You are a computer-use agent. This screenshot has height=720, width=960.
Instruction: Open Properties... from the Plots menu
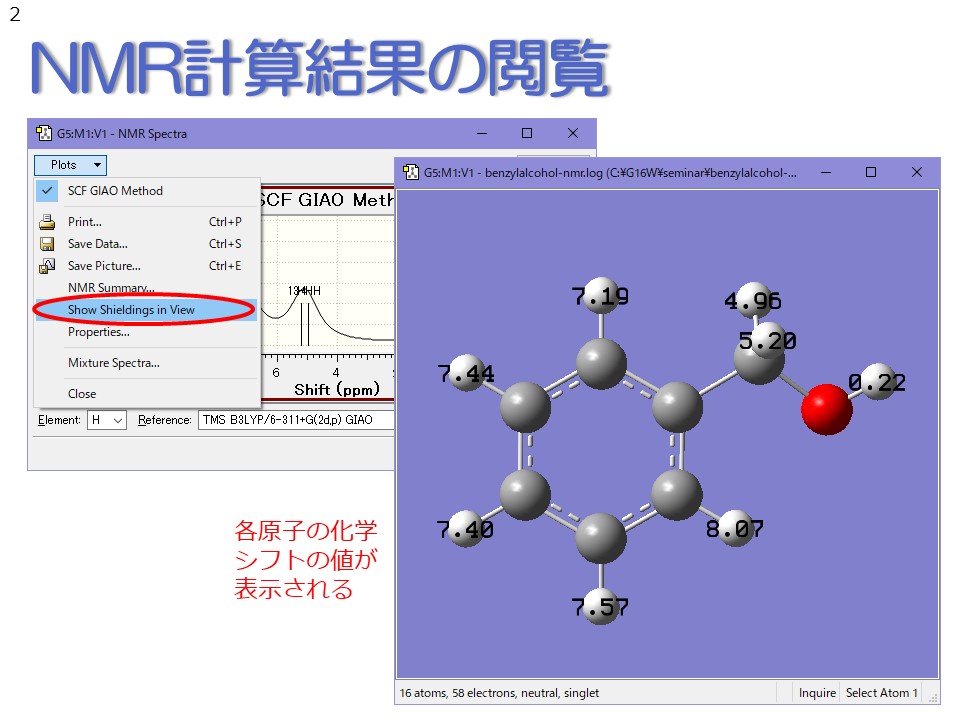point(147,332)
